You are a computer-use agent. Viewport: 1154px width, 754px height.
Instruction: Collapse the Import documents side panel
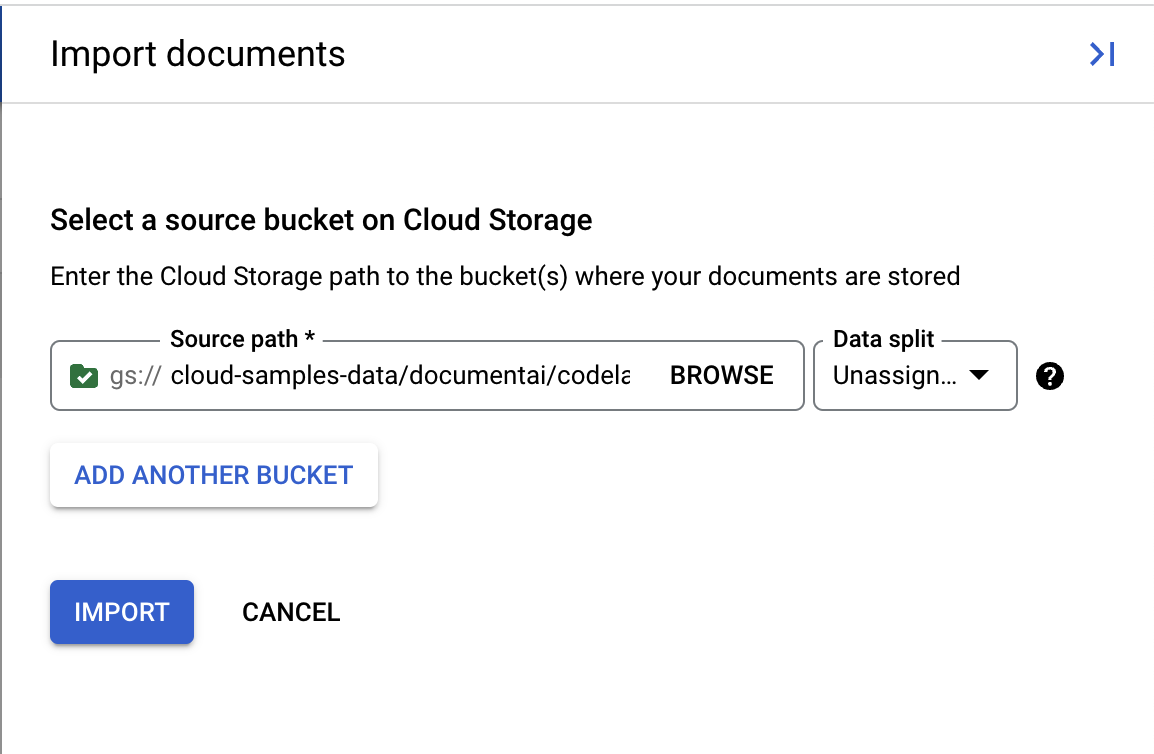tap(1101, 54)
